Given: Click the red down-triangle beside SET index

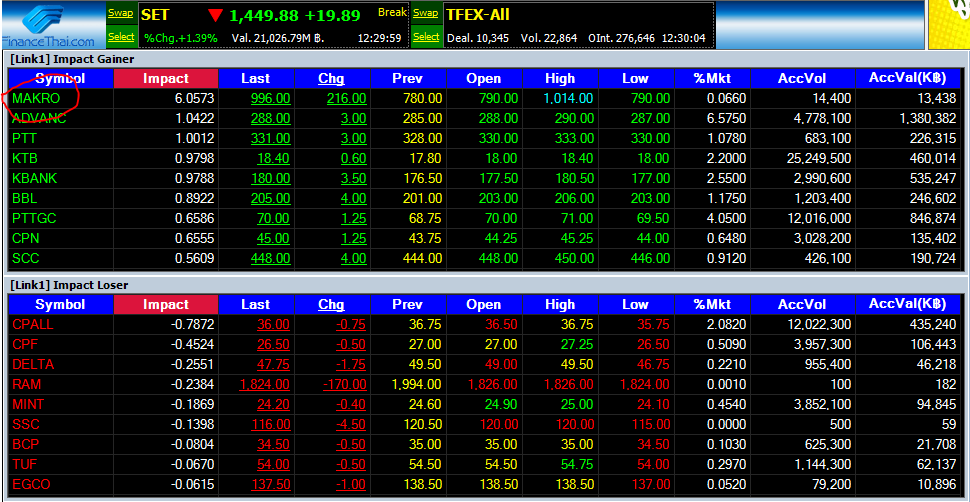Looking at the screenshot, I should (x=216, y=15).
